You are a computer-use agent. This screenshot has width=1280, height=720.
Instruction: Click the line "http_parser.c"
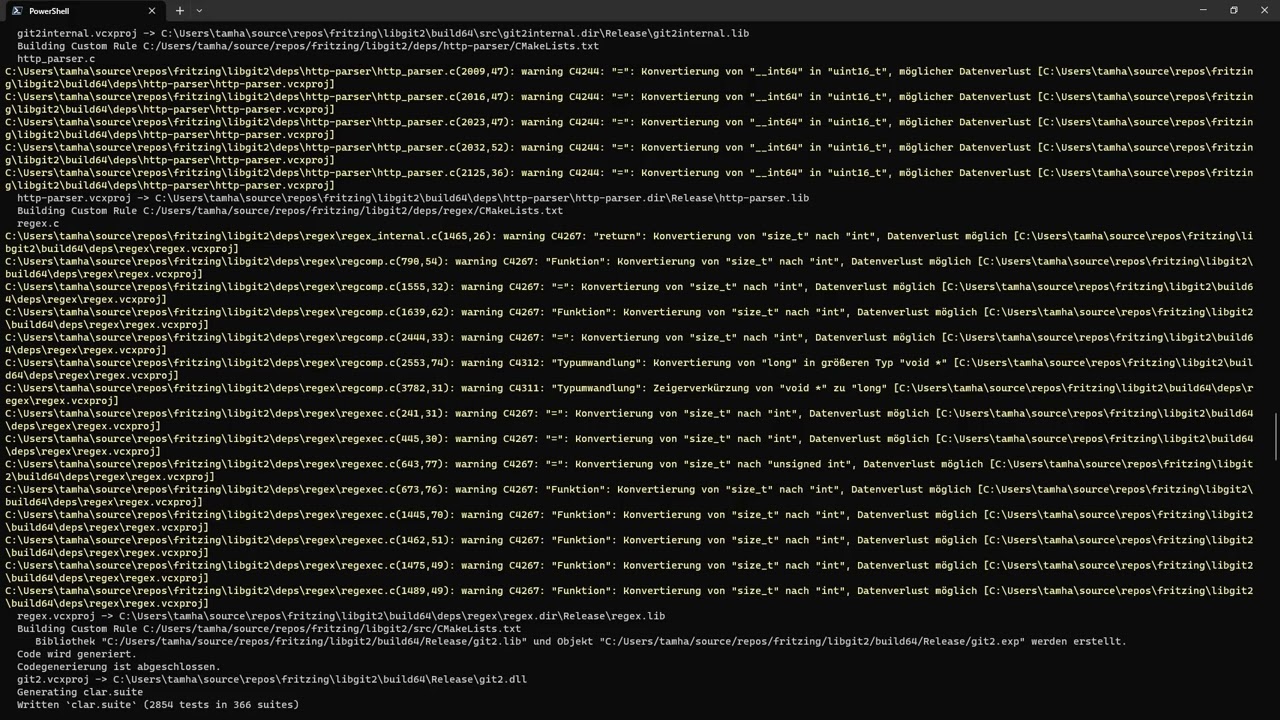click(56, 59)
